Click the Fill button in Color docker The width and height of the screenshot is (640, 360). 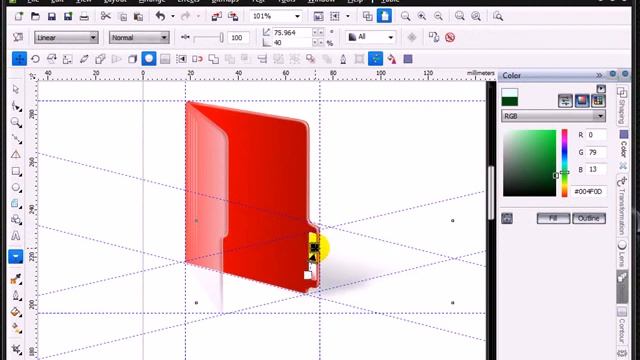pos(553,218)
